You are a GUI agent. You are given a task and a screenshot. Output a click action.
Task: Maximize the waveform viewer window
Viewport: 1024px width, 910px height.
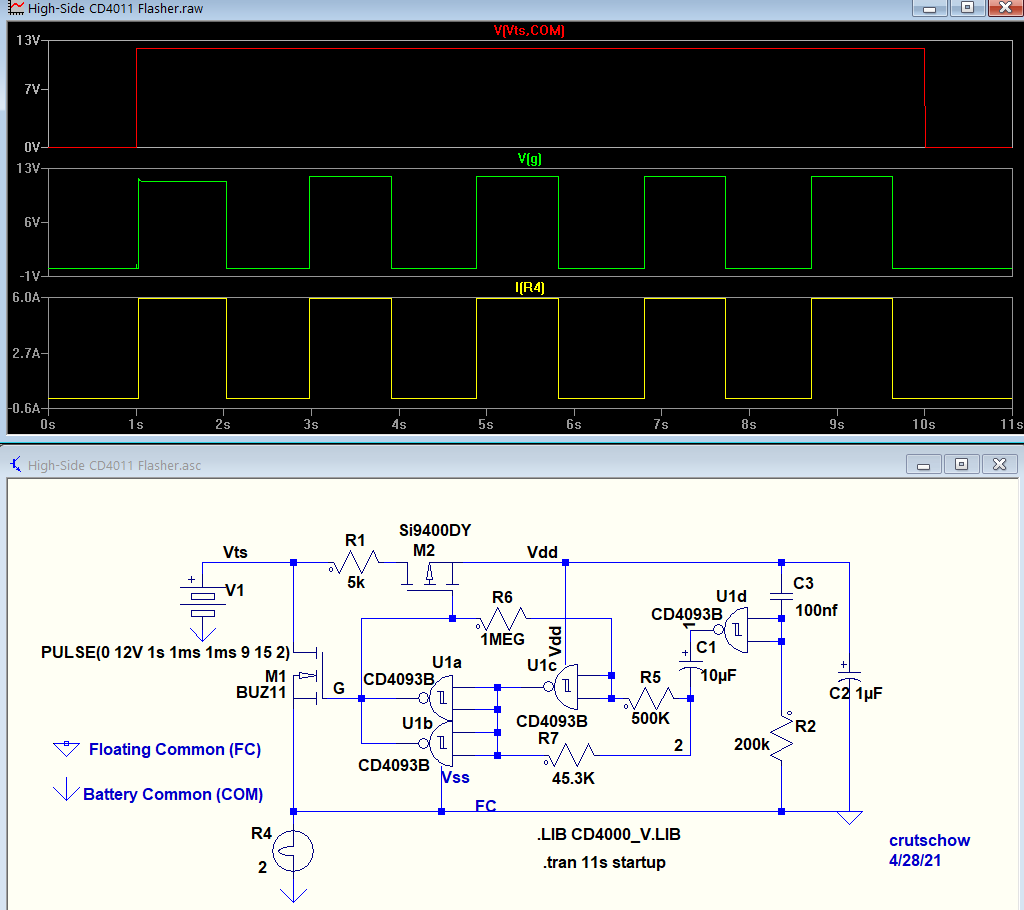point(968,8)
